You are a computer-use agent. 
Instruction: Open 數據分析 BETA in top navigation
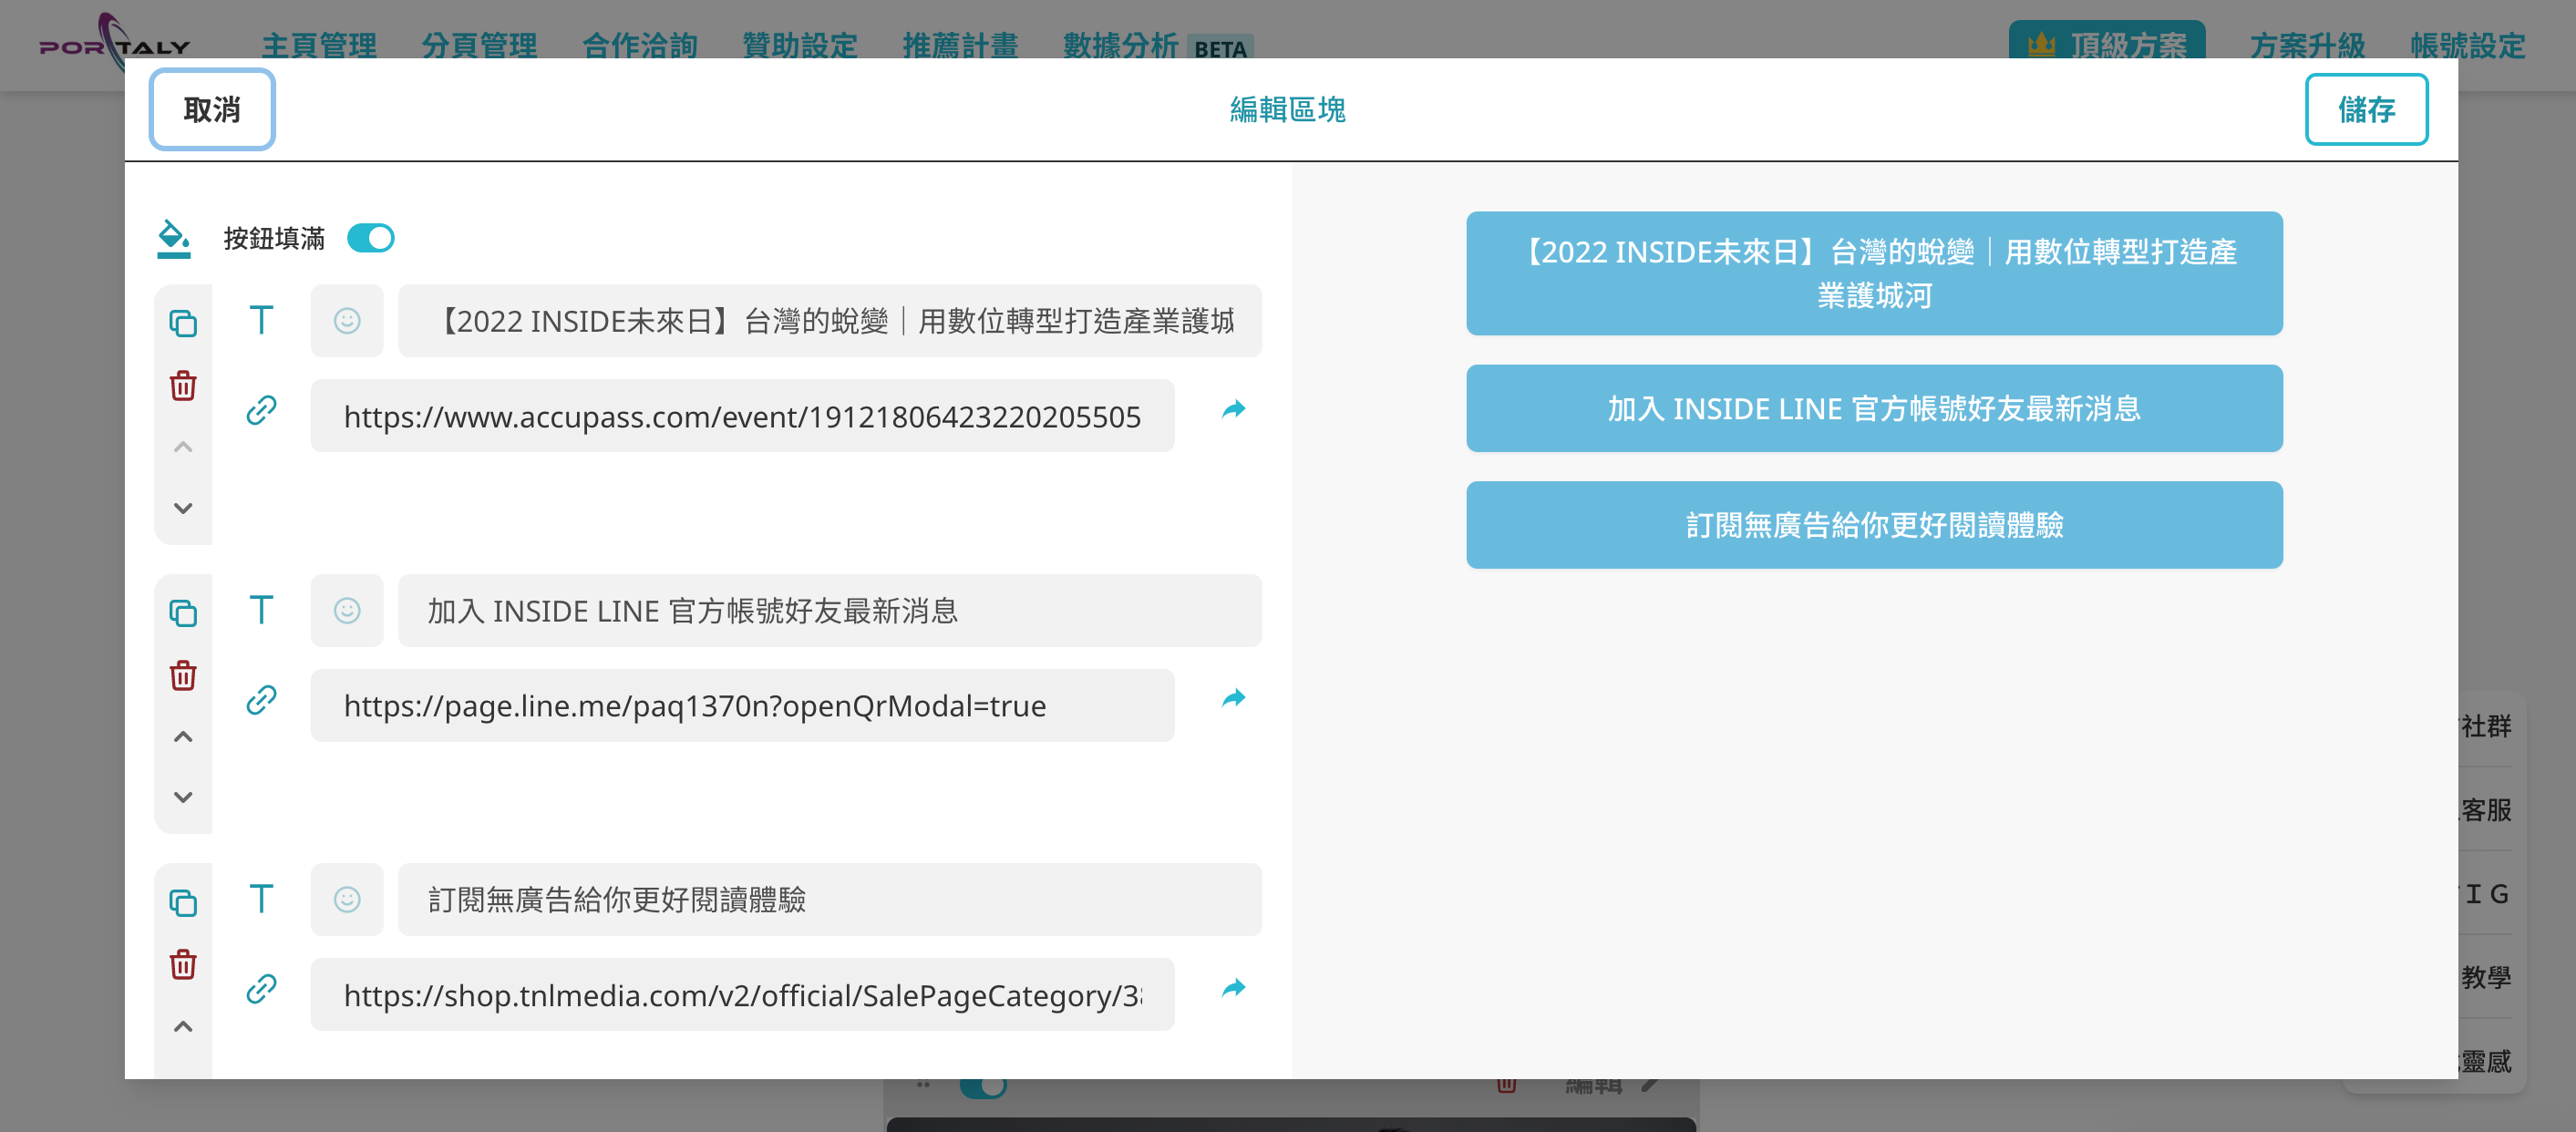click(1158, 45)
